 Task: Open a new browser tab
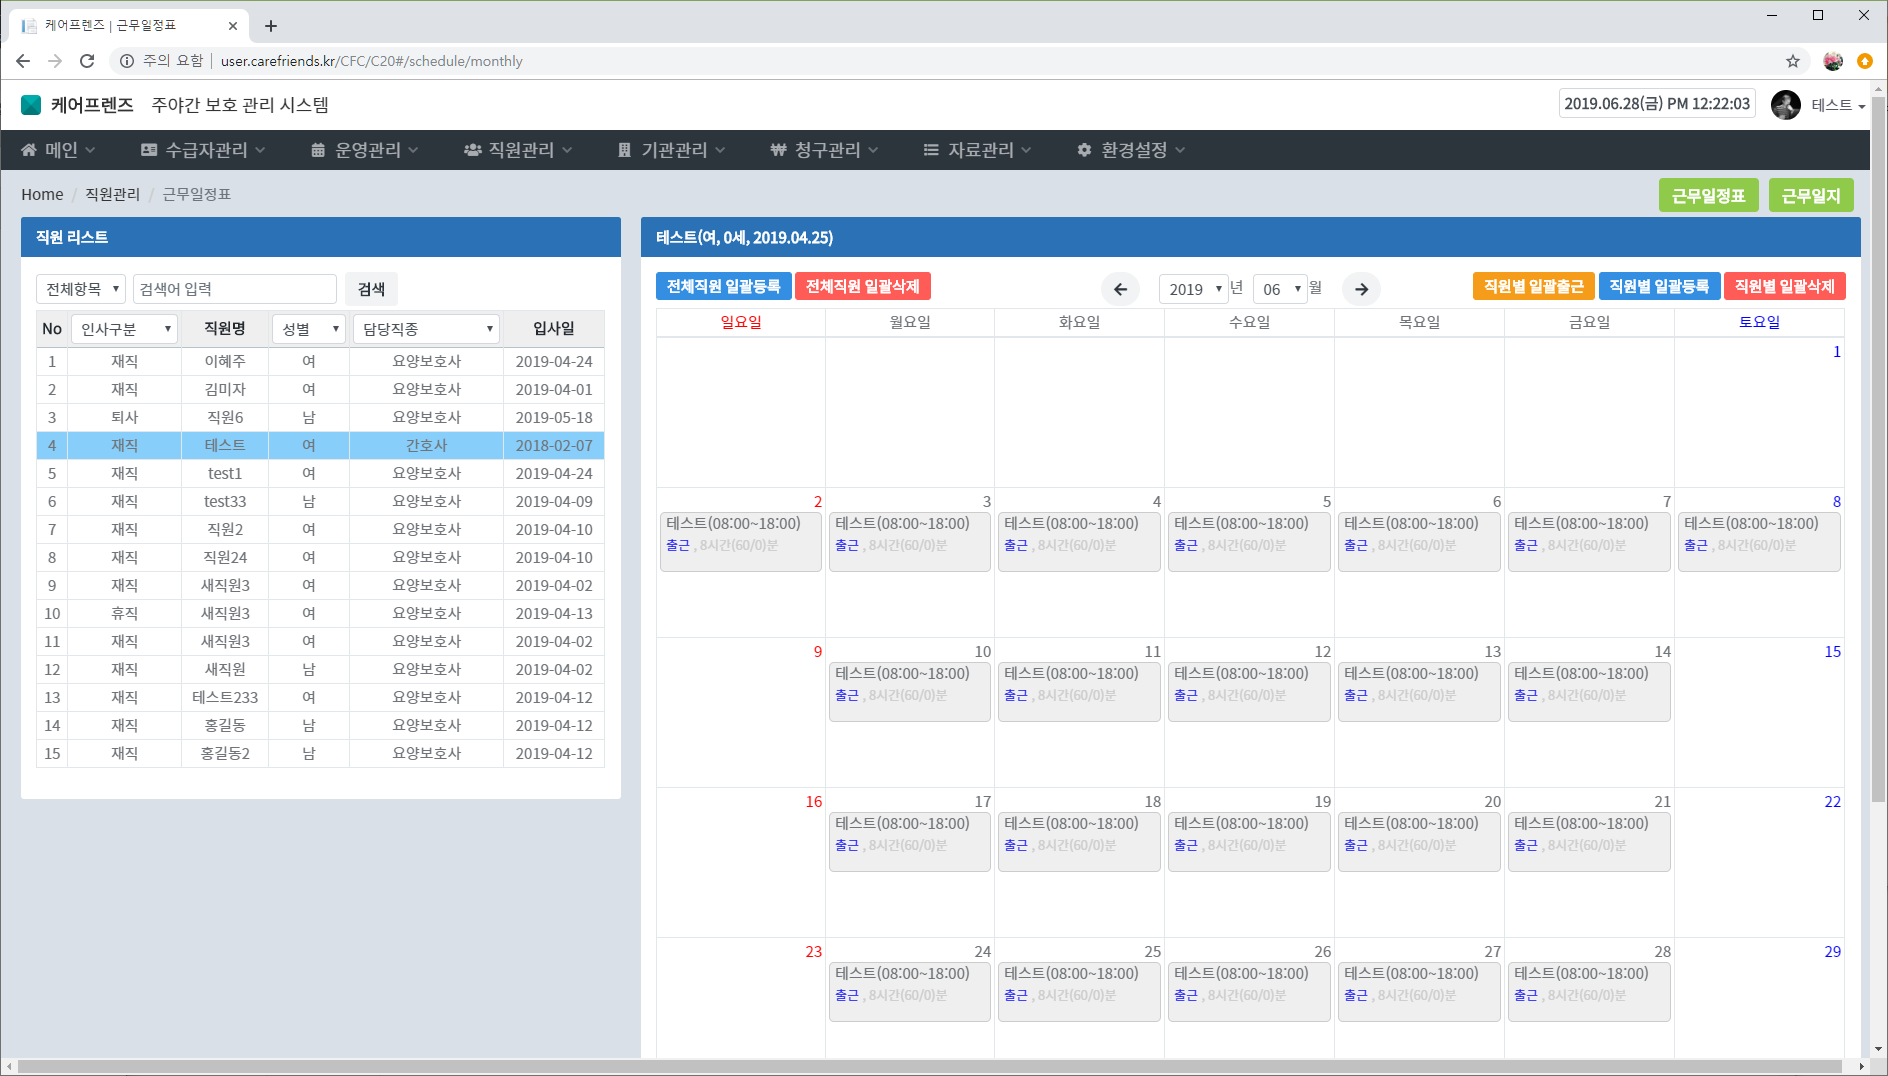coord(271,26)
